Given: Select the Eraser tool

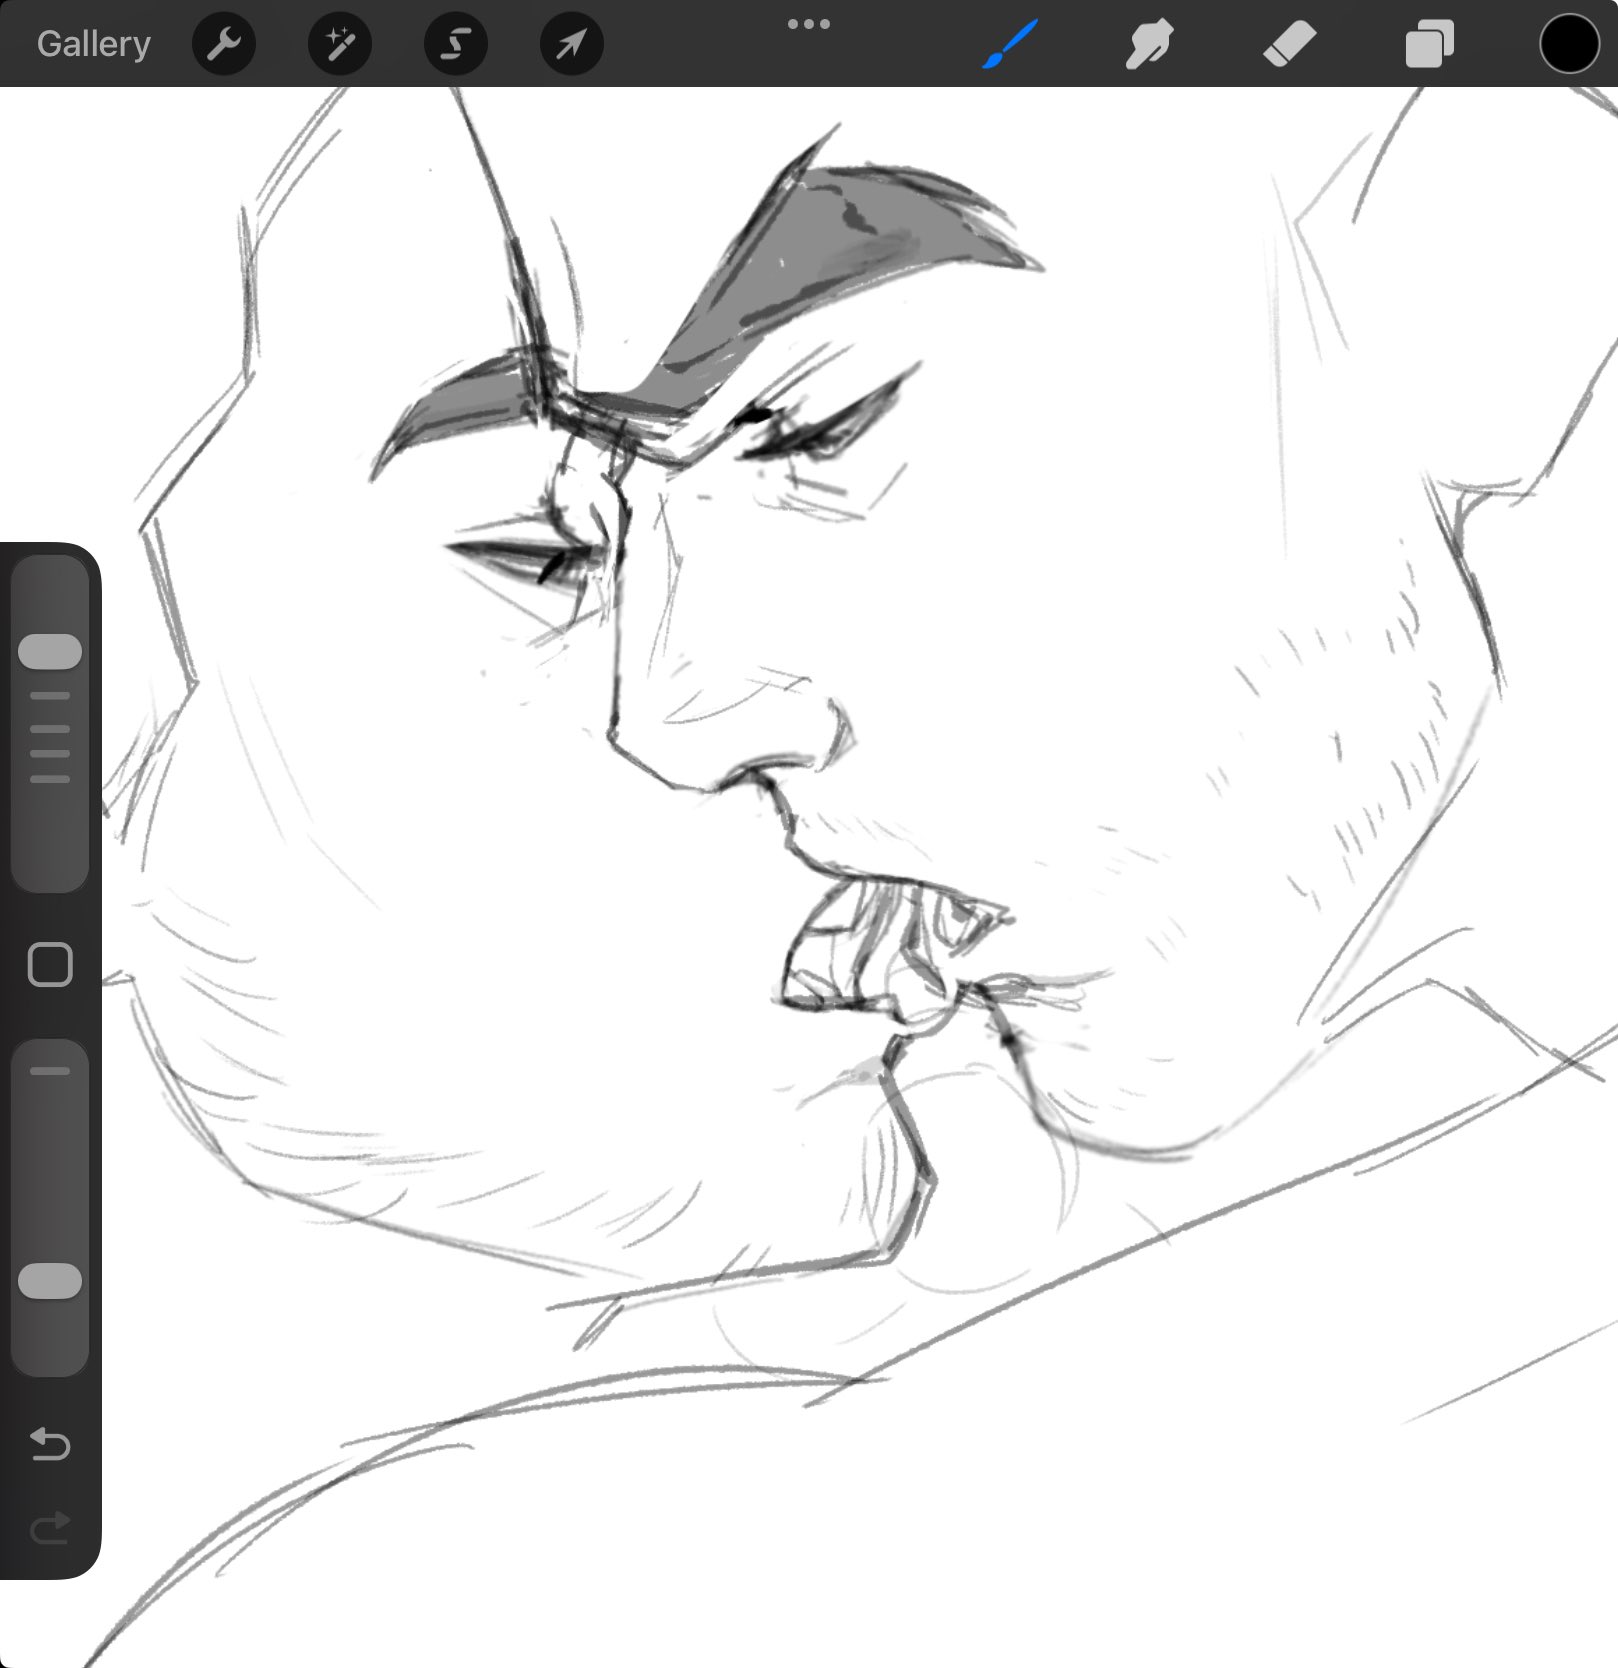Looking at the screenshot, I should pos(1289,44).
